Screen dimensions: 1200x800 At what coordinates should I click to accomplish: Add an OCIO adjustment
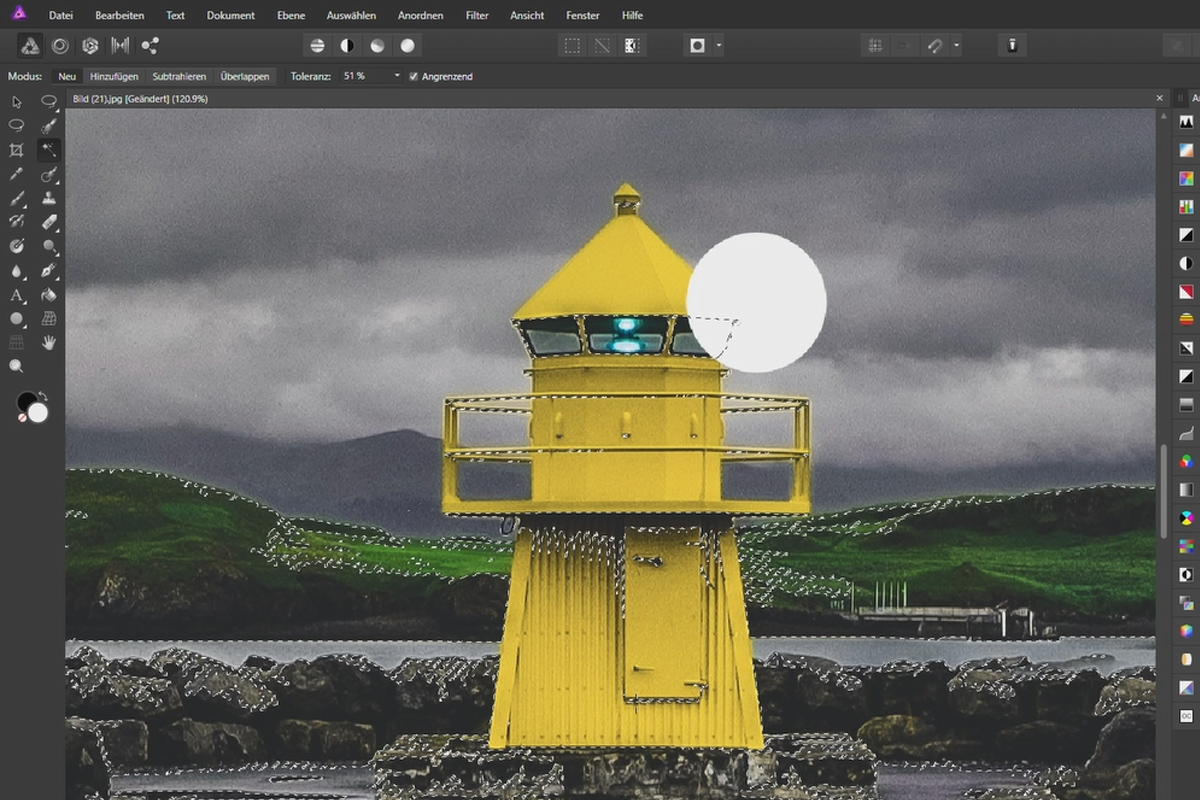(x=1186, y=716)
